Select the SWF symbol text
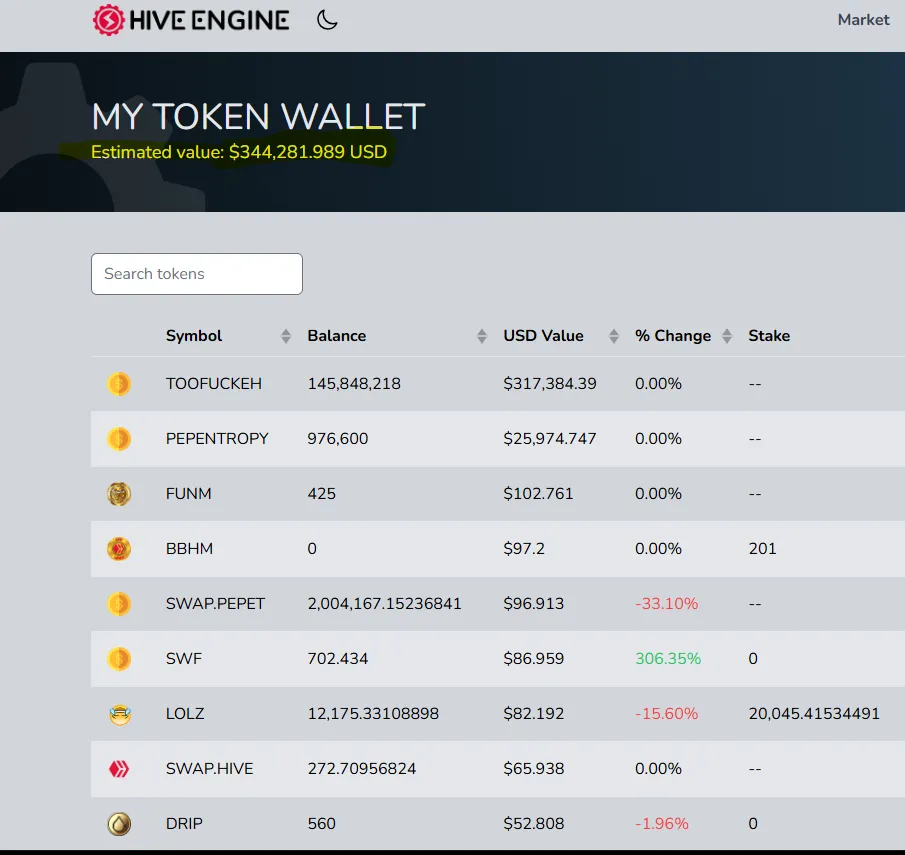 pyautogui.click(x=184, y=659)
